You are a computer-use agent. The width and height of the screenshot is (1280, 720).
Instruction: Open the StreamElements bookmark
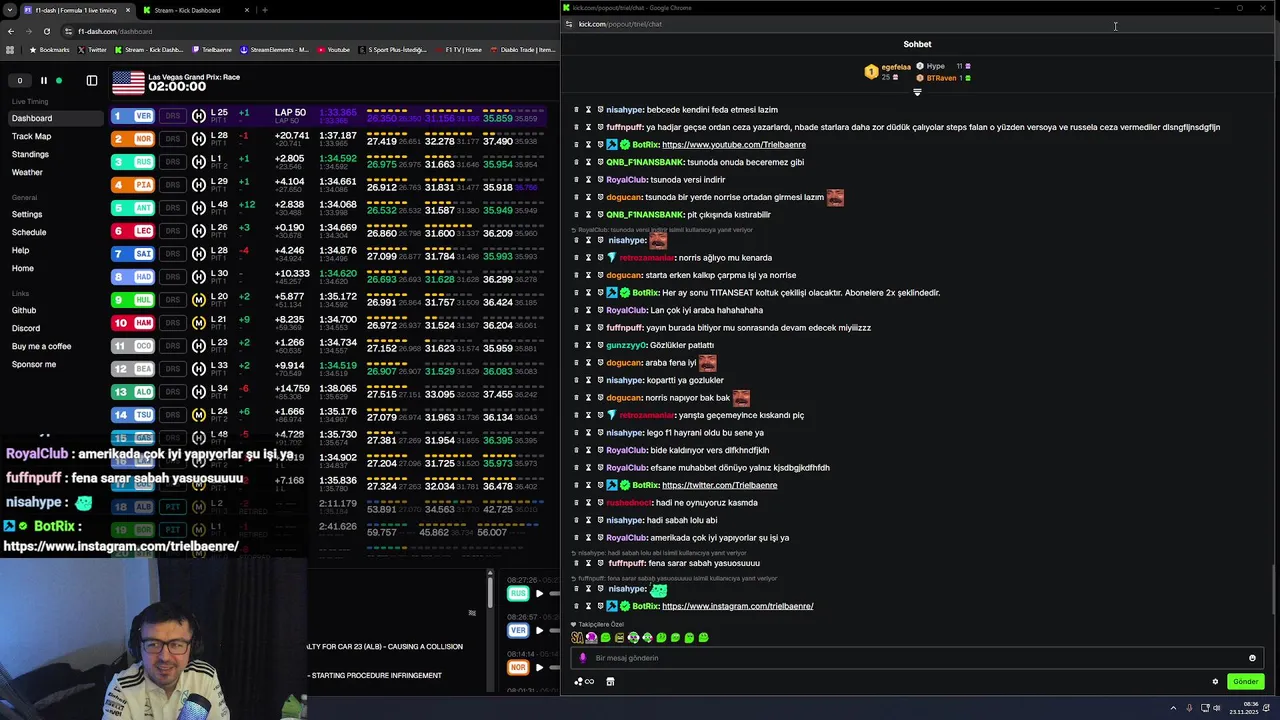point(275,49)
